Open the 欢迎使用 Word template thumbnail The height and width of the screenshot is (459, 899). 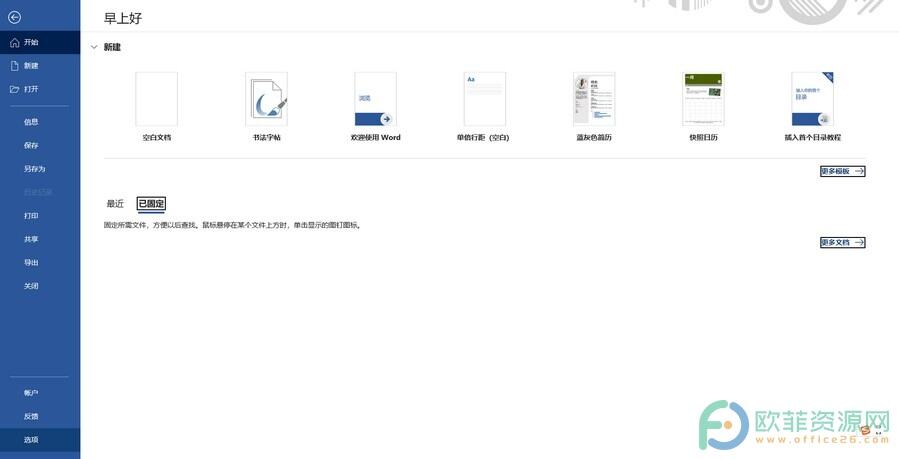click(376, 99)
